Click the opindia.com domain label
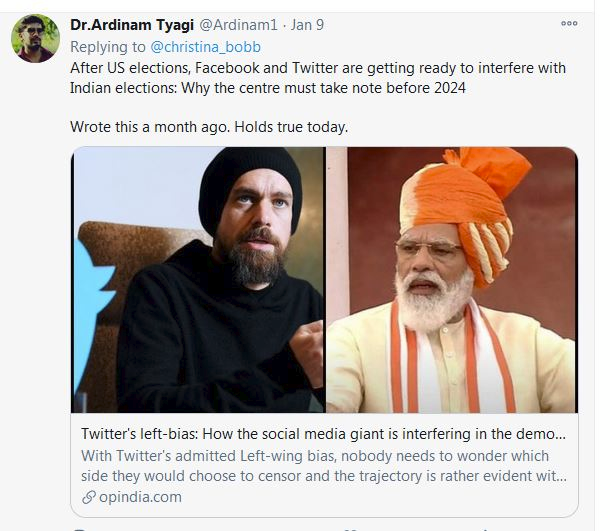610x531 pixels. [140, 497]
